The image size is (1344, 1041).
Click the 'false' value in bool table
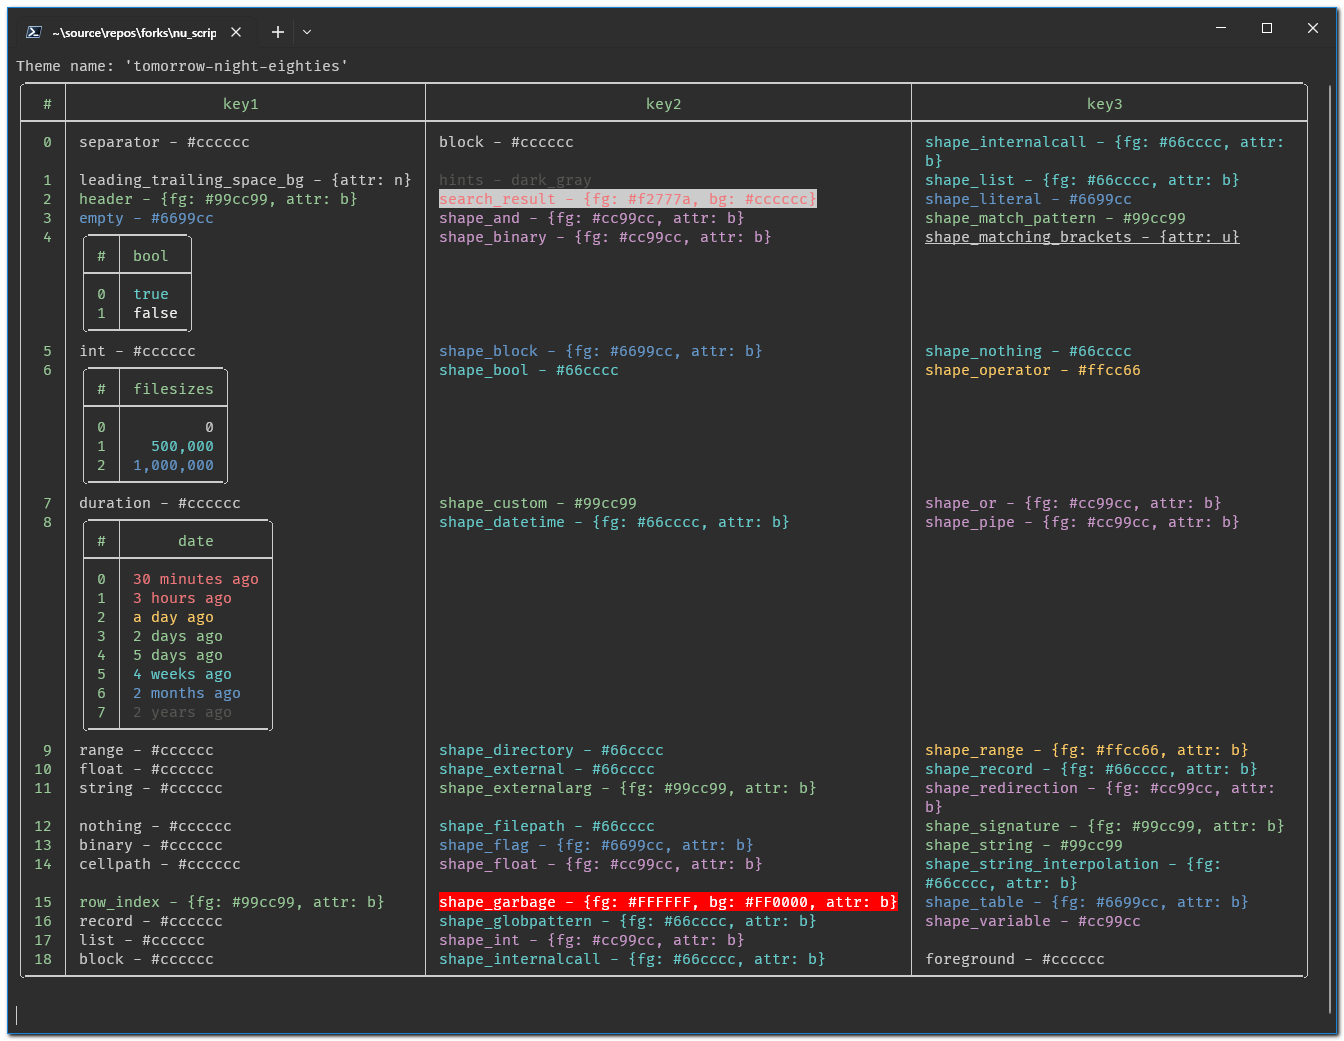coord(156,313)
